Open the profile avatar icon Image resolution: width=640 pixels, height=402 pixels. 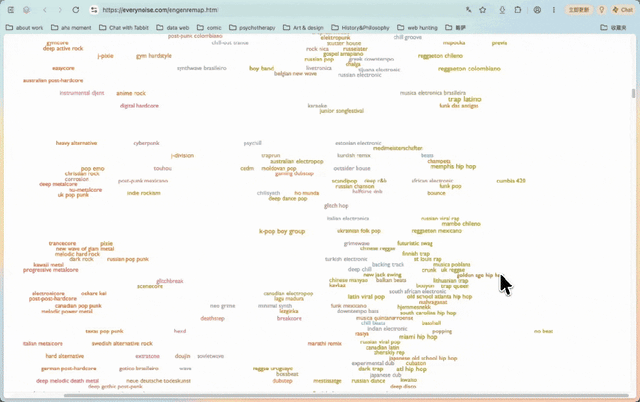coord(537,10)
